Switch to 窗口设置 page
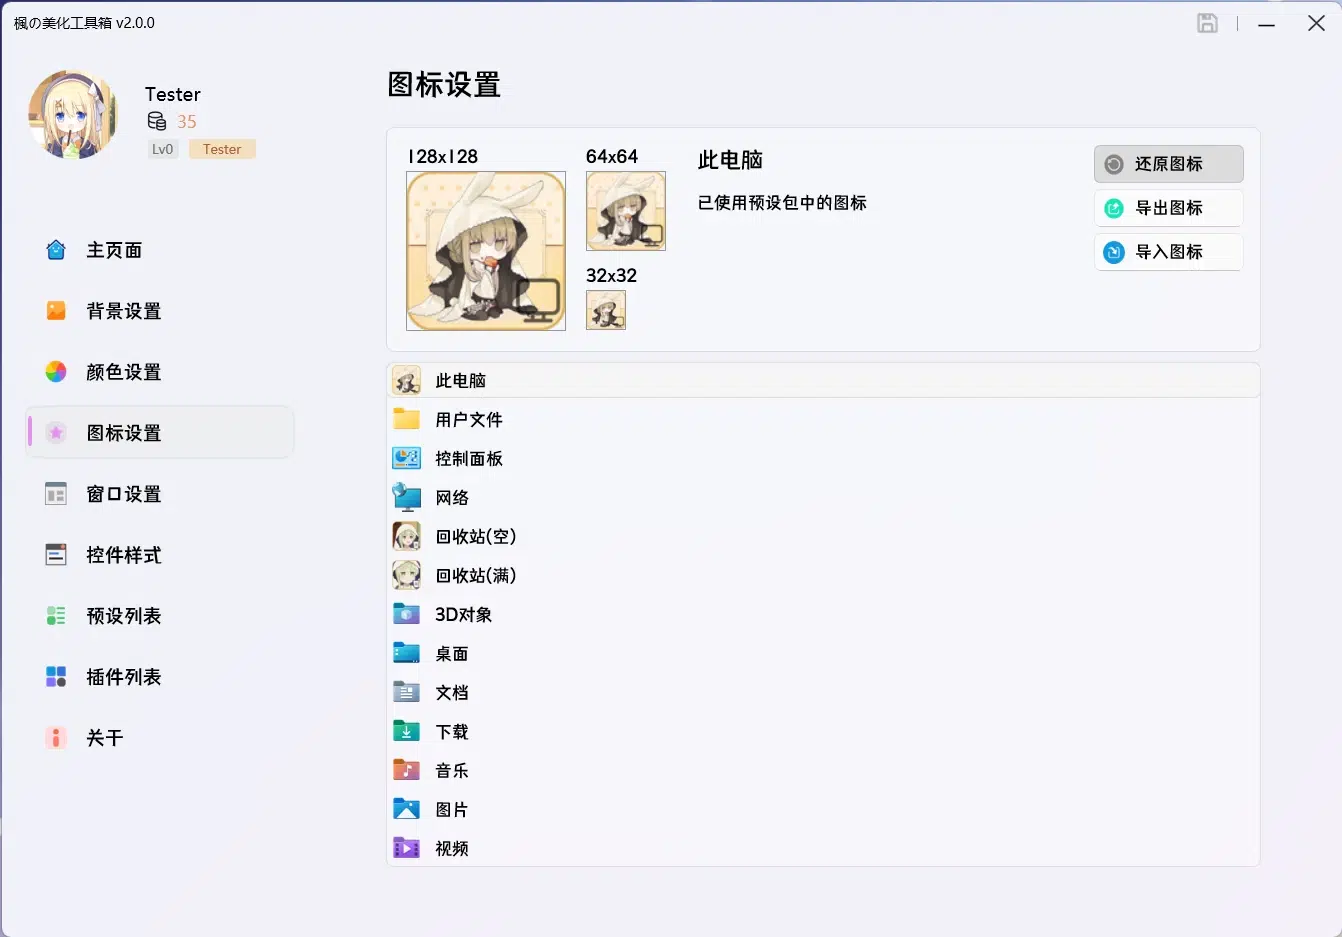Viewport: 1342px width, 937px height. 160,494
